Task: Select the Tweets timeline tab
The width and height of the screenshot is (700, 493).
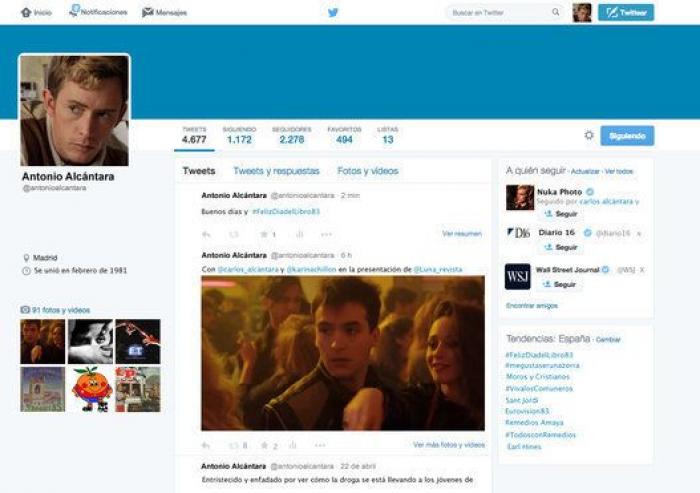Action: pos(199,171)
